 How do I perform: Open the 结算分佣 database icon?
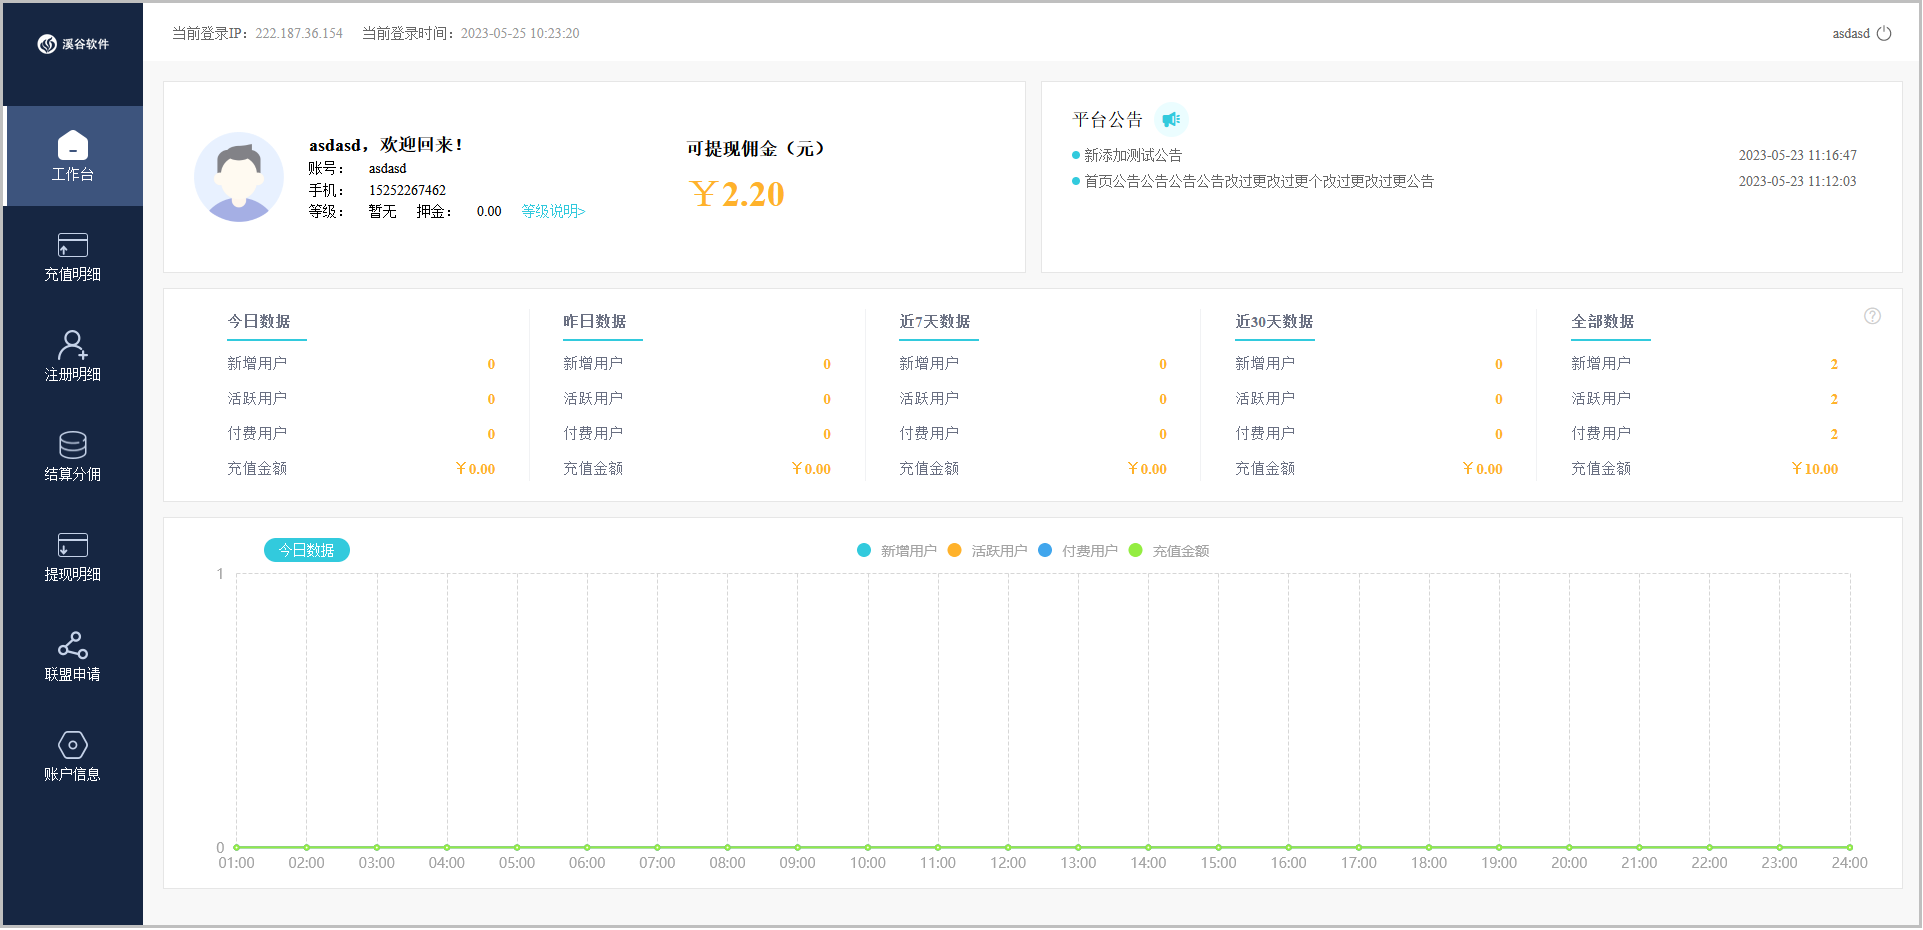pos(73,445)
